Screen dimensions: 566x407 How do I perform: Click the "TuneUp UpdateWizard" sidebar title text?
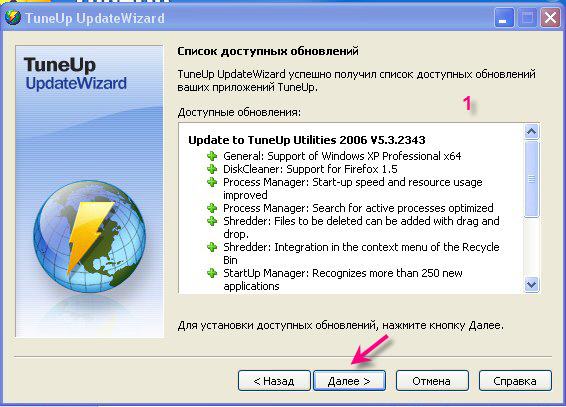[x=75, y=74]
